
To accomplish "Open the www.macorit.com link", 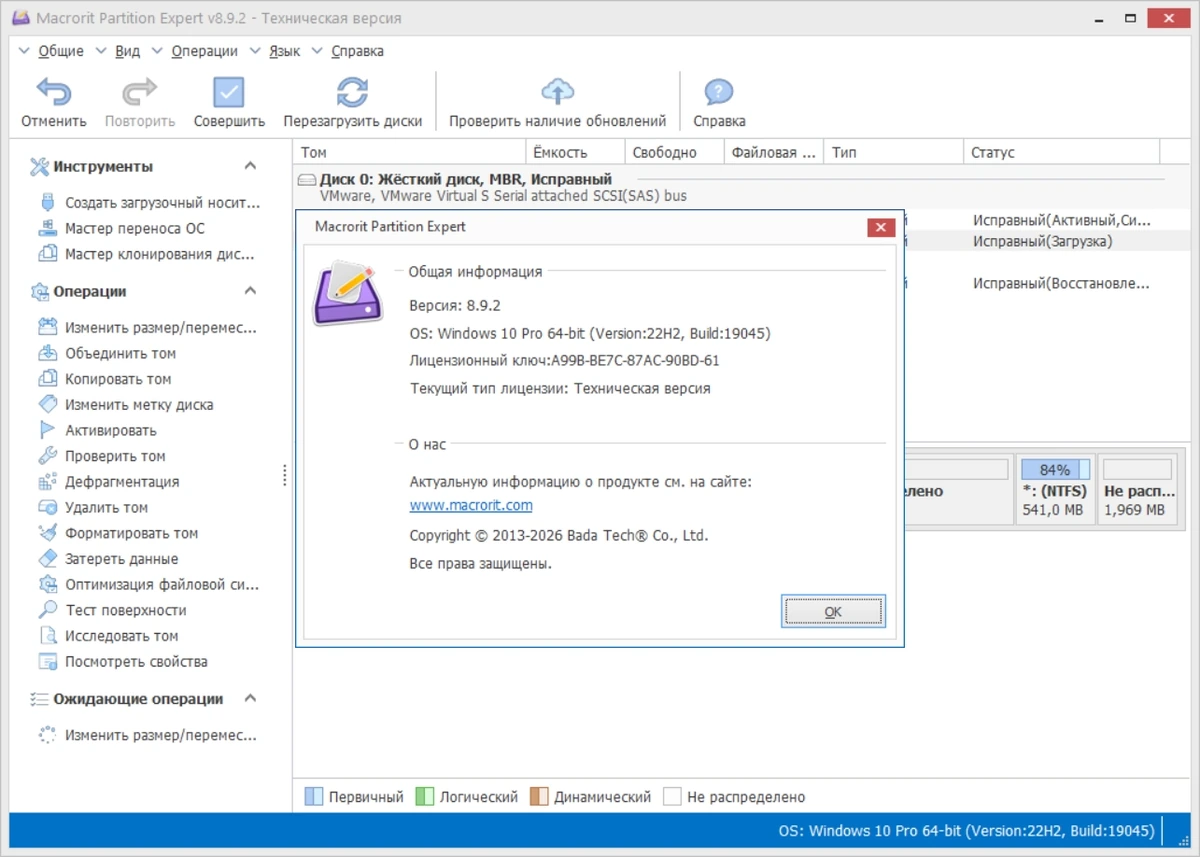I will coord(471,505).
